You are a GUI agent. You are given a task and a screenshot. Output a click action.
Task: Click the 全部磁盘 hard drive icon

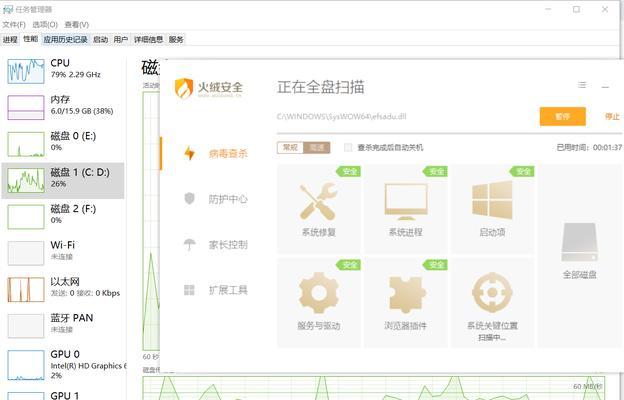579,242
